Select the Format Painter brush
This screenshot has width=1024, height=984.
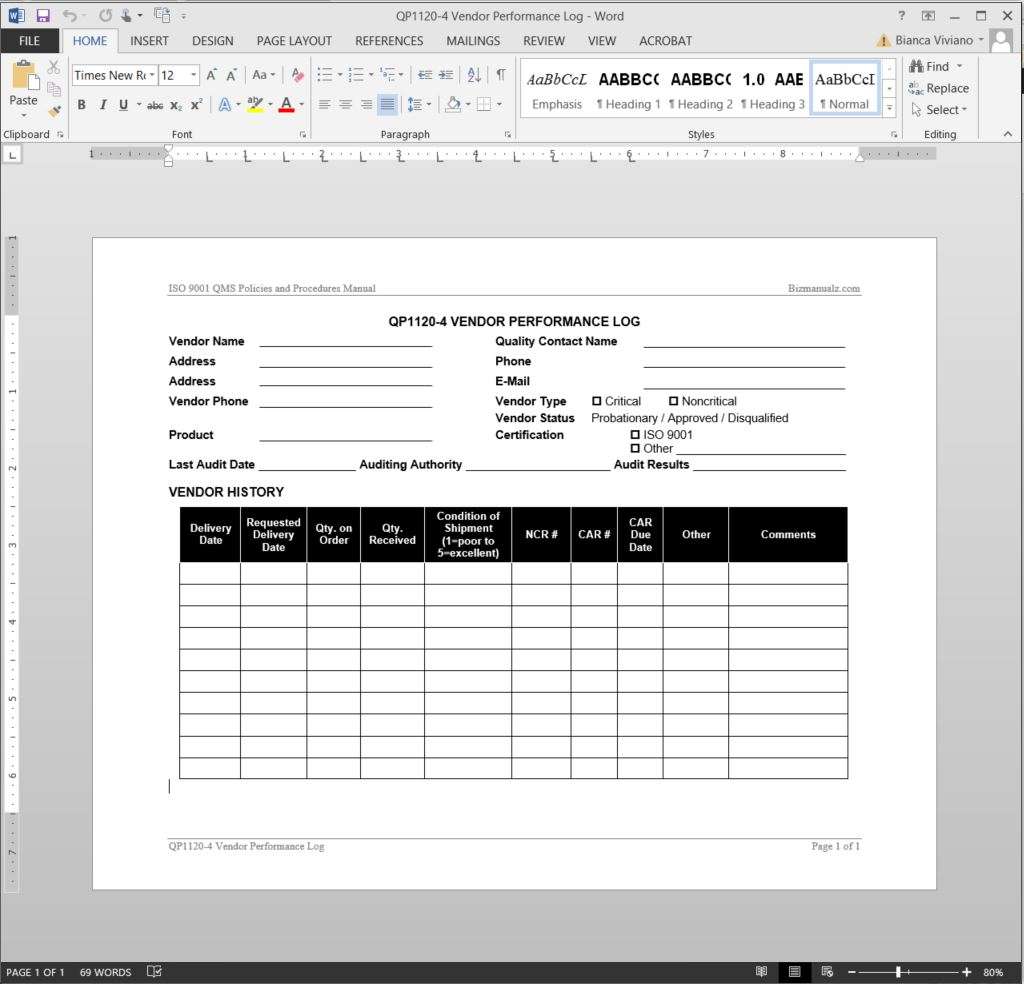(x=54, y=112)
